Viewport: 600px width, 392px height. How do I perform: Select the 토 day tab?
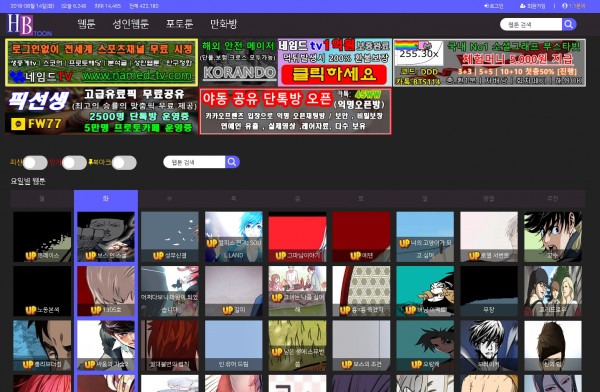pyautogui.click(x=362, y=199)
